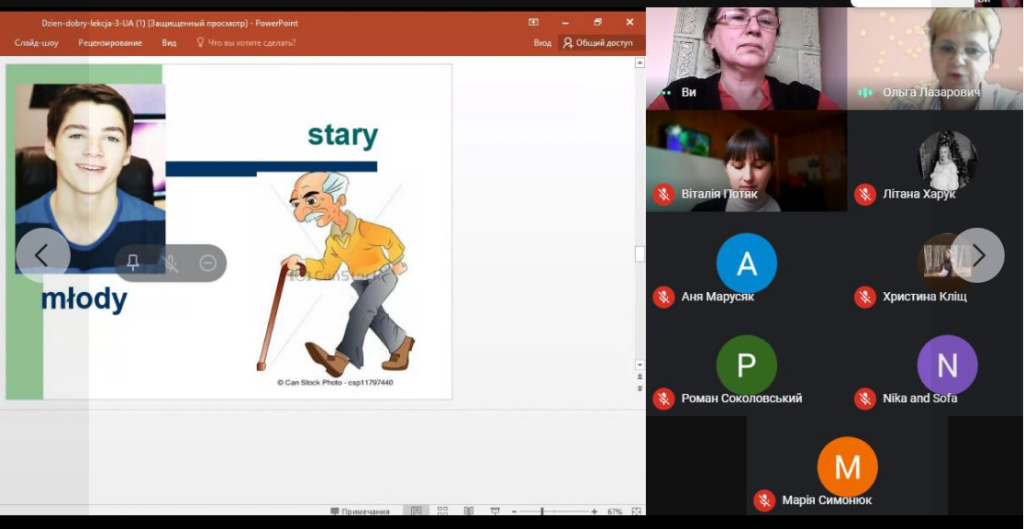This screenshot has width=1024, height=529.
Task: Go to the next page of participants
Action: pyautogui.click(x=977, y=256)
